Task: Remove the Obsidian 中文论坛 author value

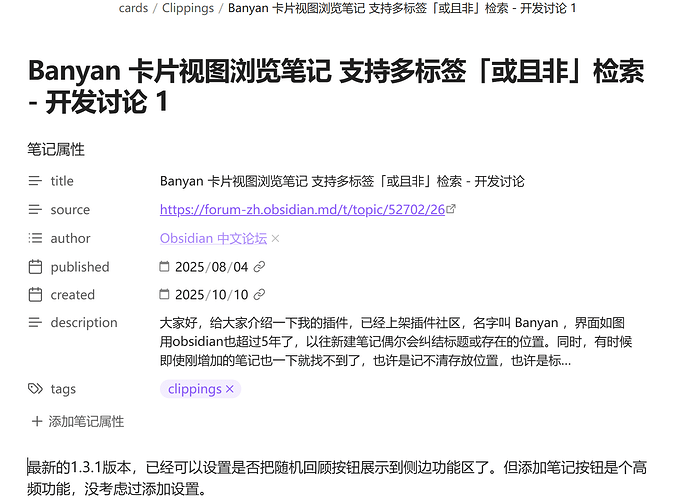Action: [276, 239]
